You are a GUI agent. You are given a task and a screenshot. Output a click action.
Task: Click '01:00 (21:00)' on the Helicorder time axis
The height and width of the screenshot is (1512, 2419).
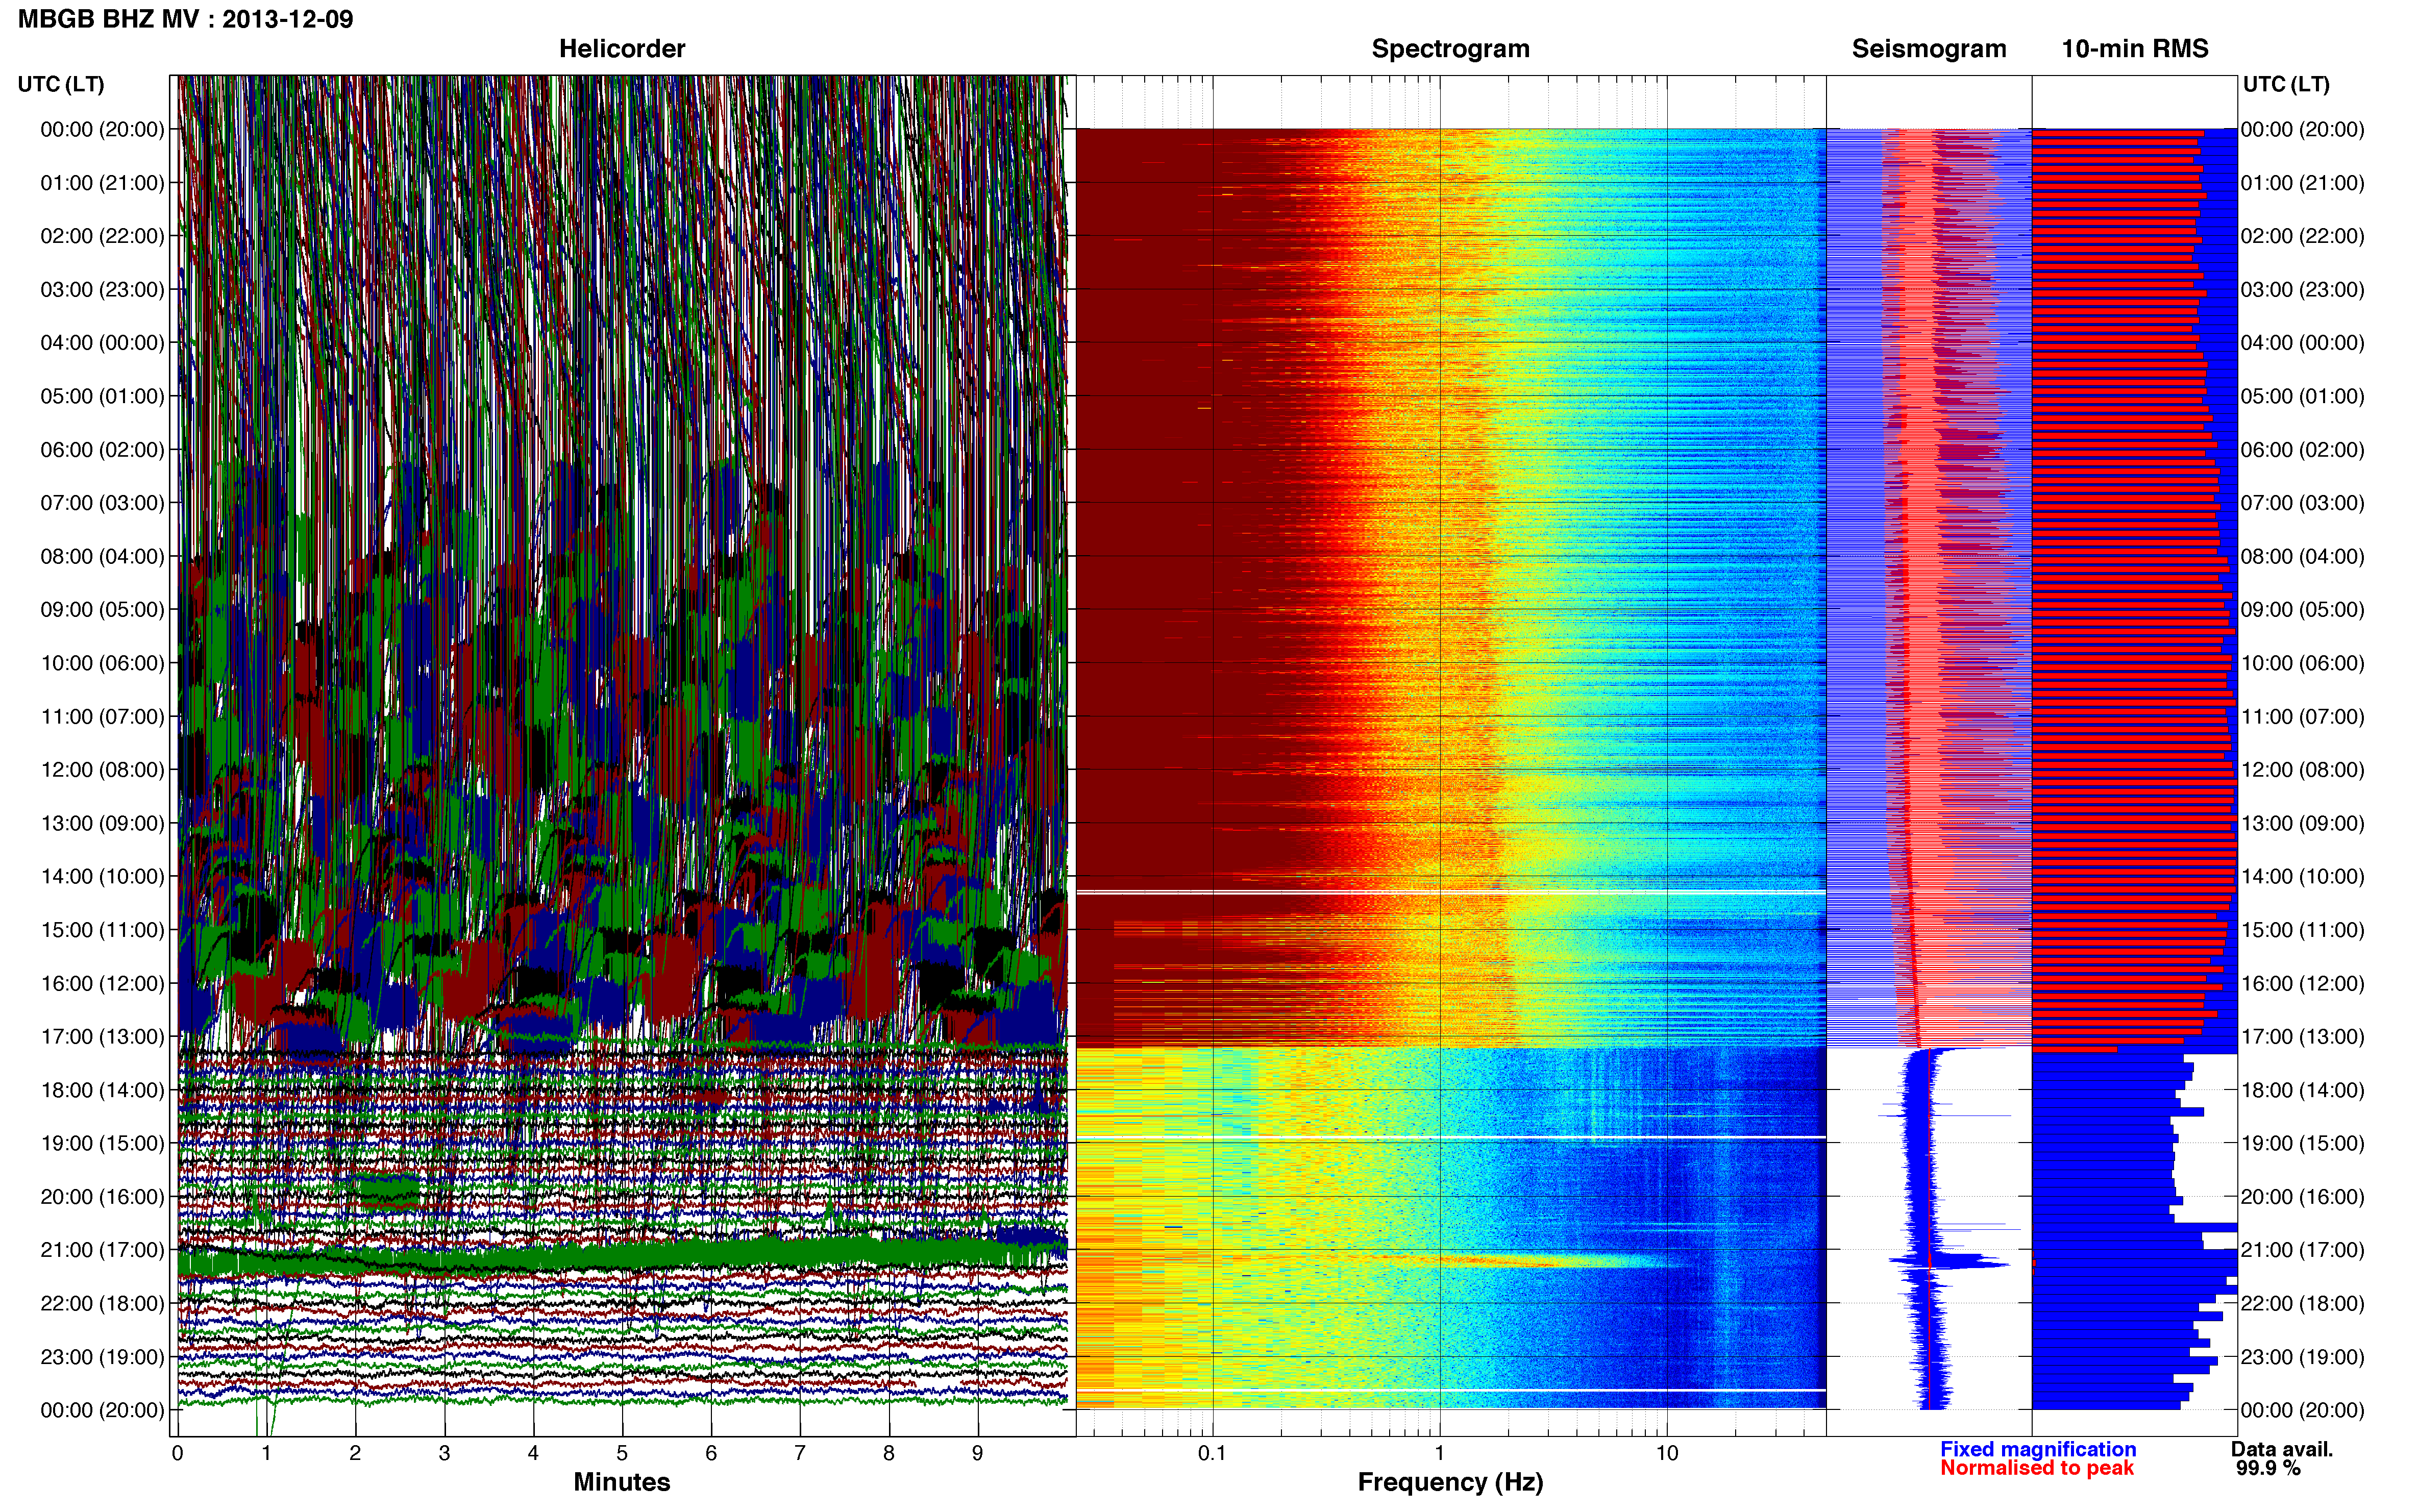pyautogui.click(x=102, y=183)
